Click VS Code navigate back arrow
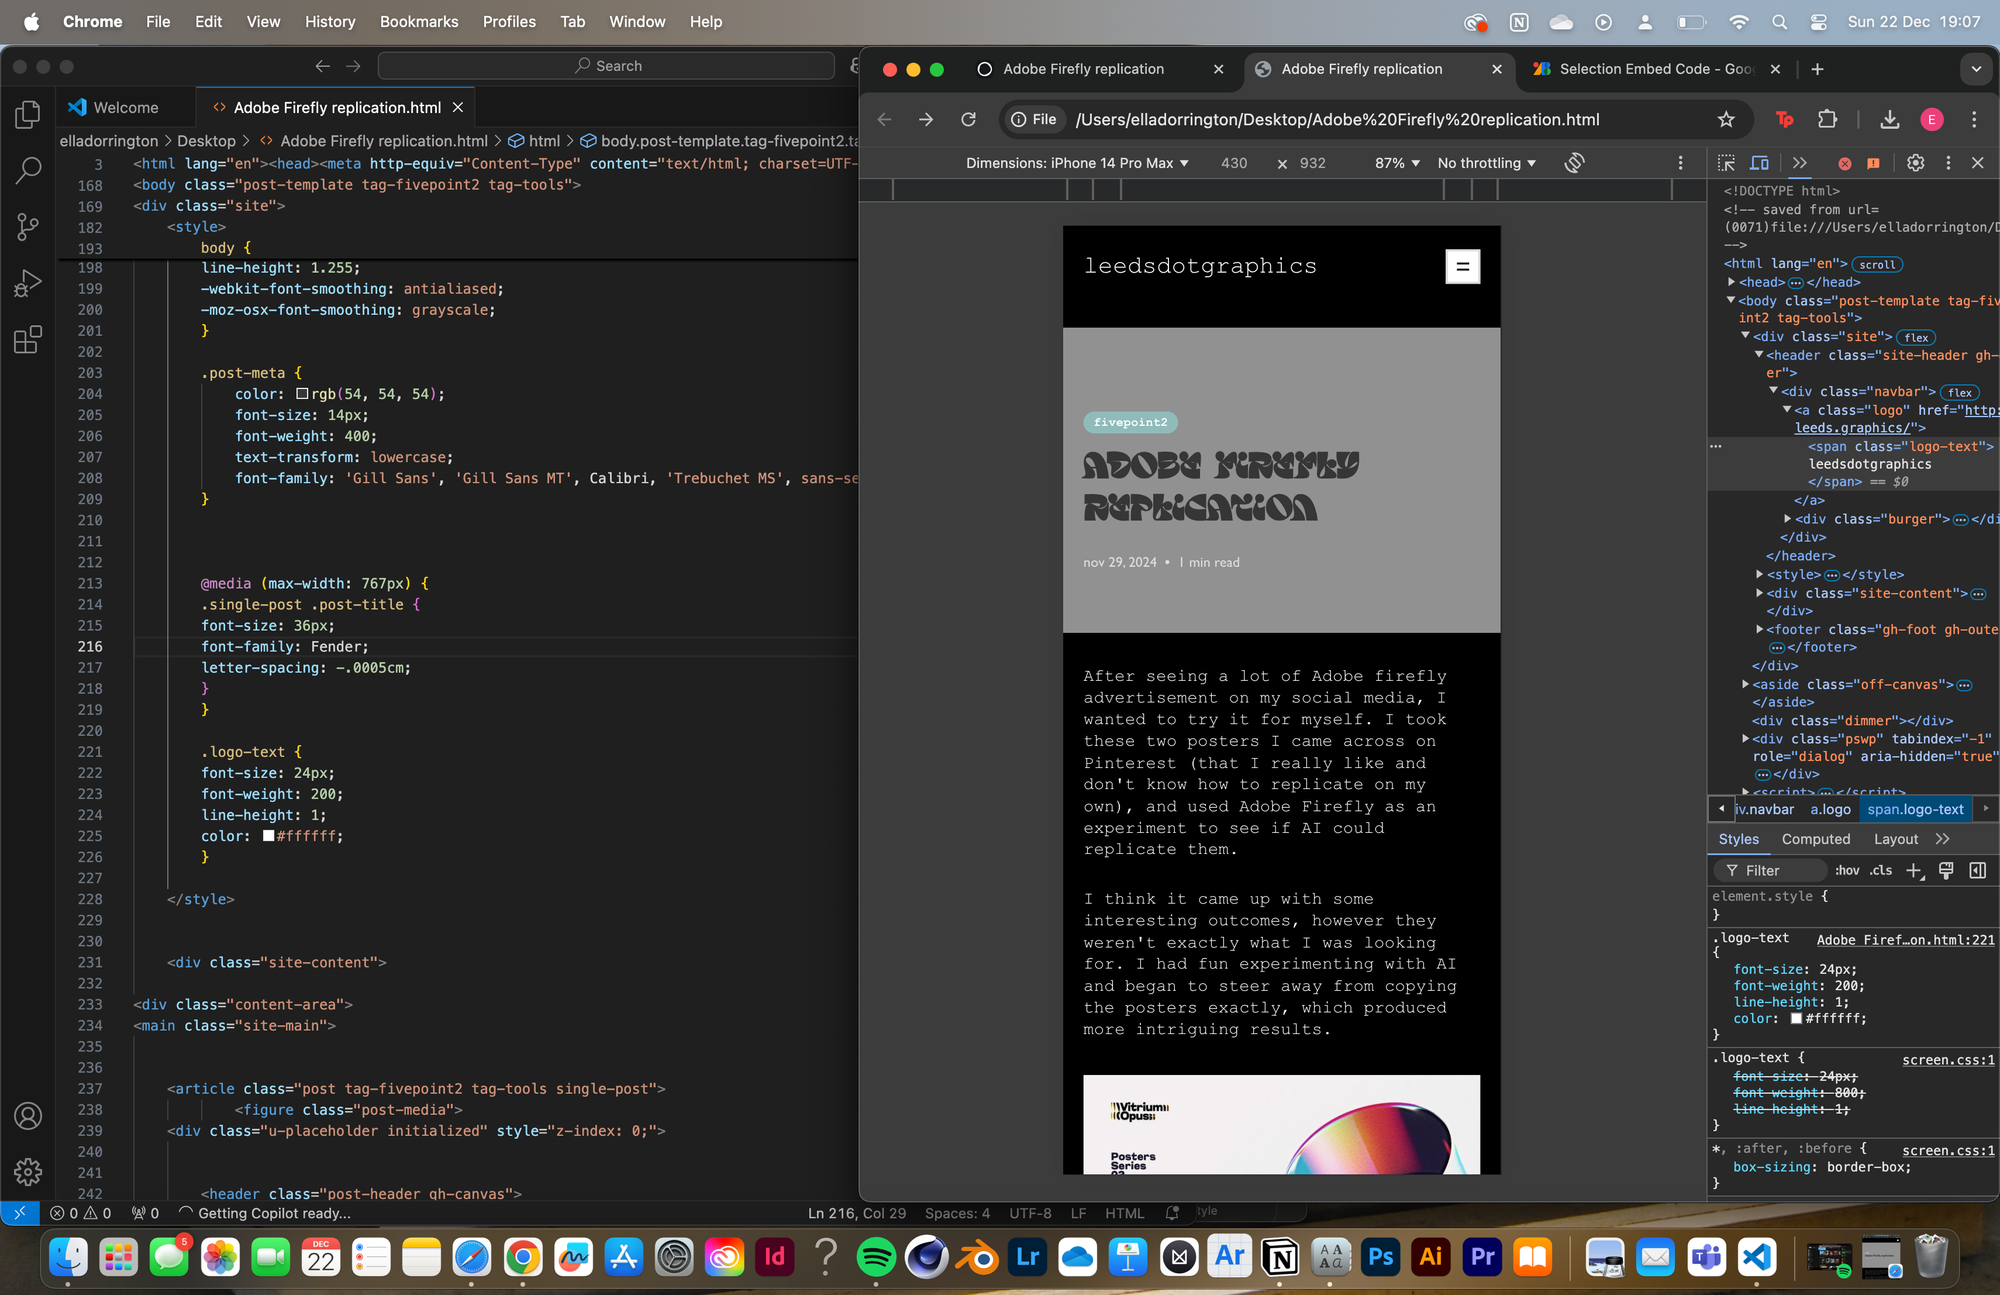 point(322,66)
